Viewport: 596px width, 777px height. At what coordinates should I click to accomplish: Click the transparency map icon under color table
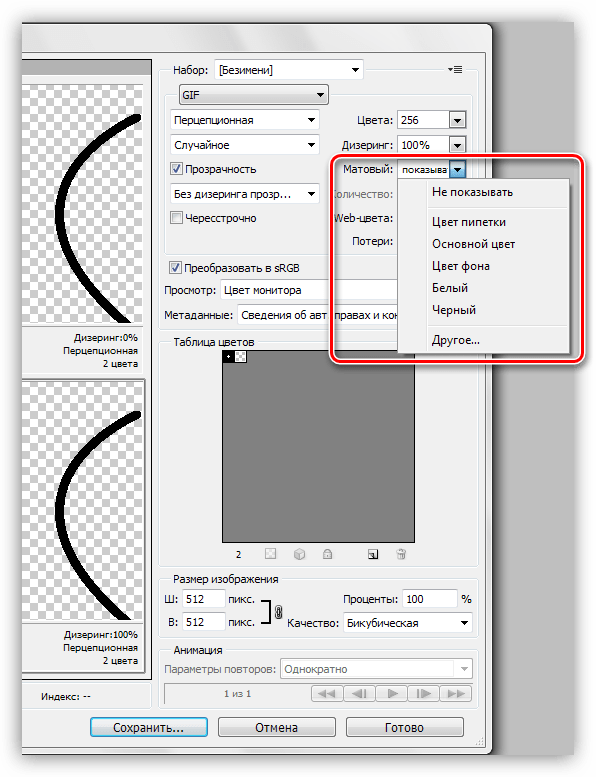271,554
